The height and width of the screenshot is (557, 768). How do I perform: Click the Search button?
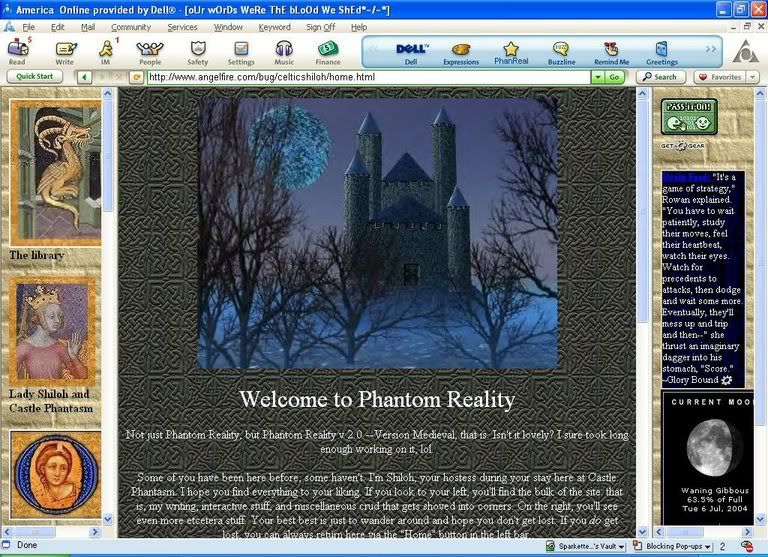[x=660, y=77]
